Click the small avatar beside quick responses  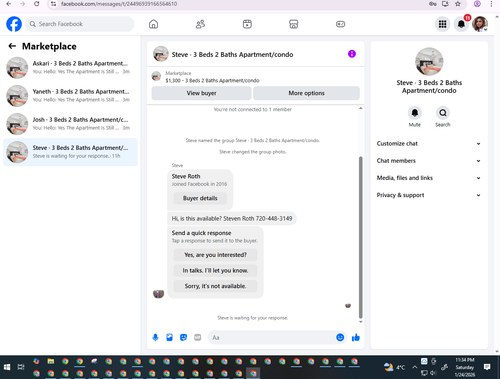coord(158,294)
